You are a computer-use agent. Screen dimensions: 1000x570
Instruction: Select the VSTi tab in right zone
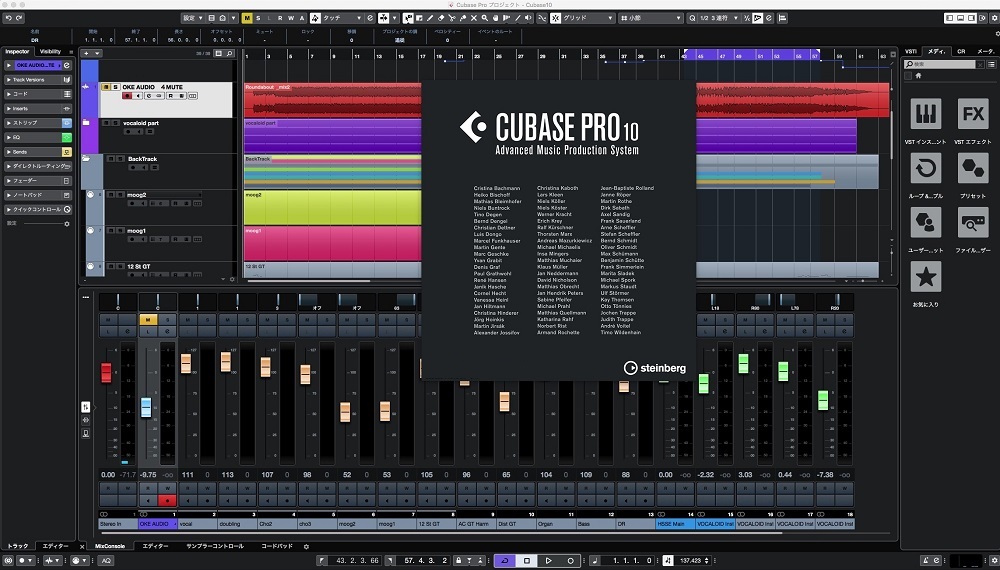[911, 52]
